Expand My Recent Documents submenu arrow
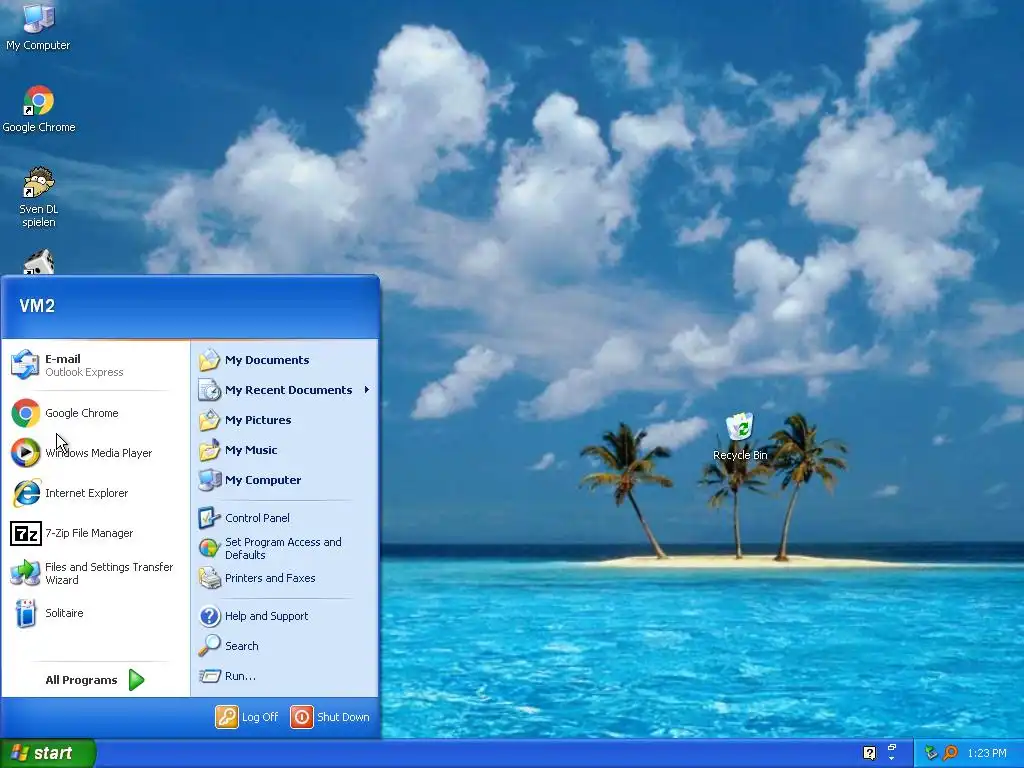This screenshot has width=1024, height=768. click(366, 390)
